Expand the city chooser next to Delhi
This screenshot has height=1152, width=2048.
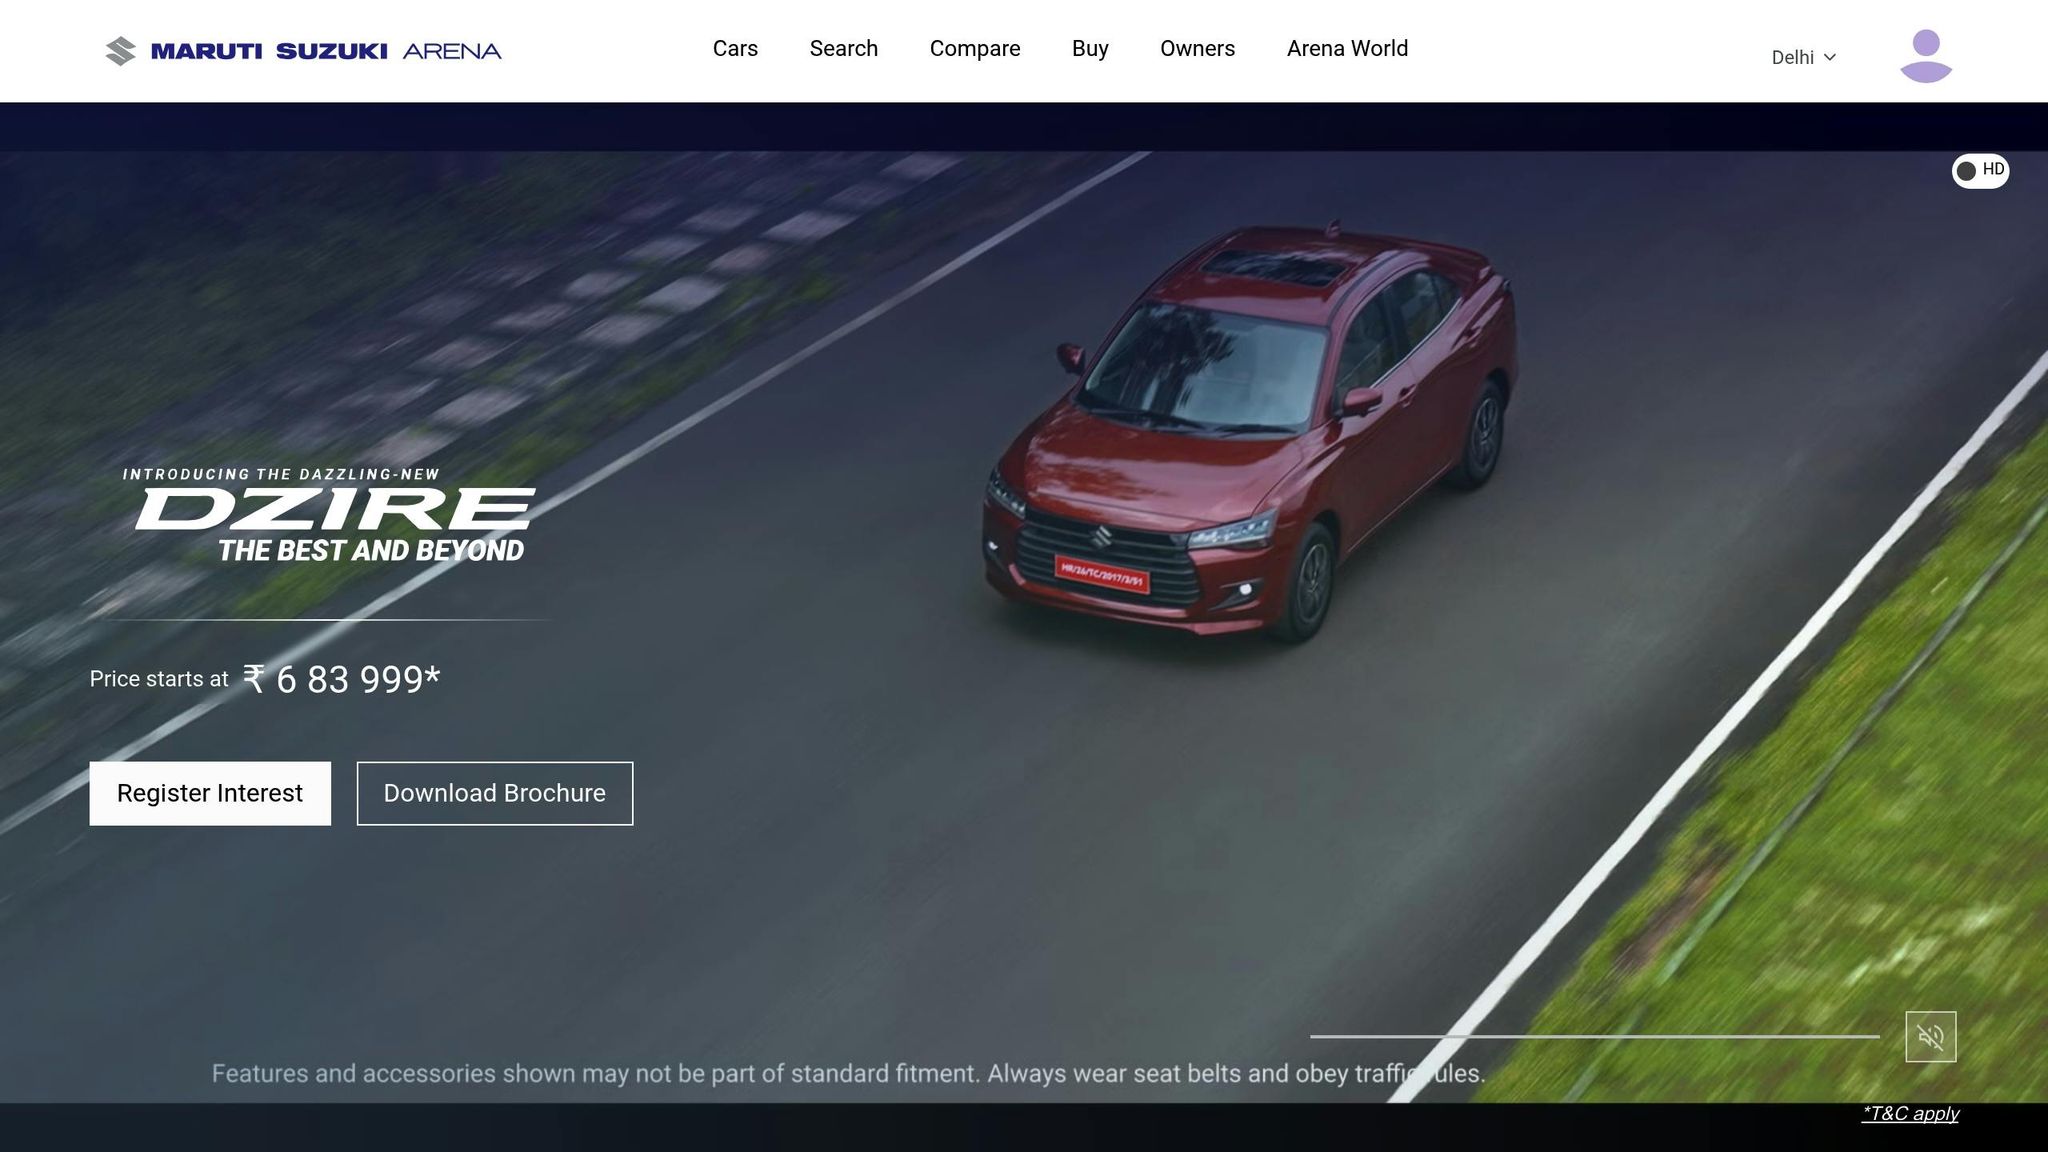(x=1832, y=57)
